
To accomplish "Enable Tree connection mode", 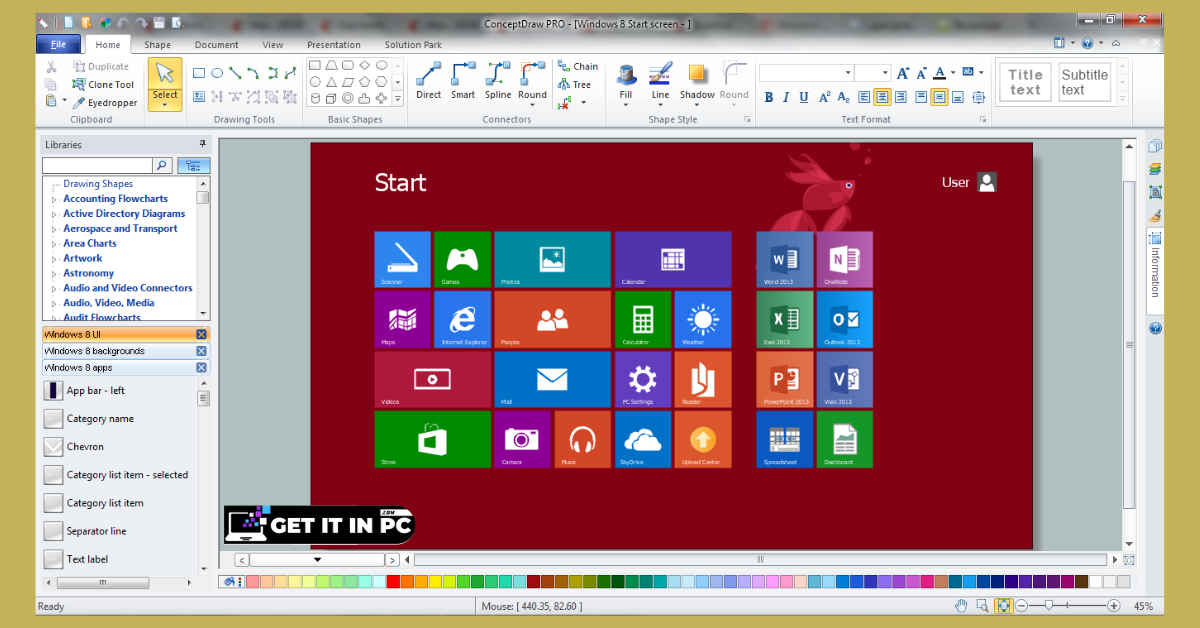I will click(x=574, y=85).
